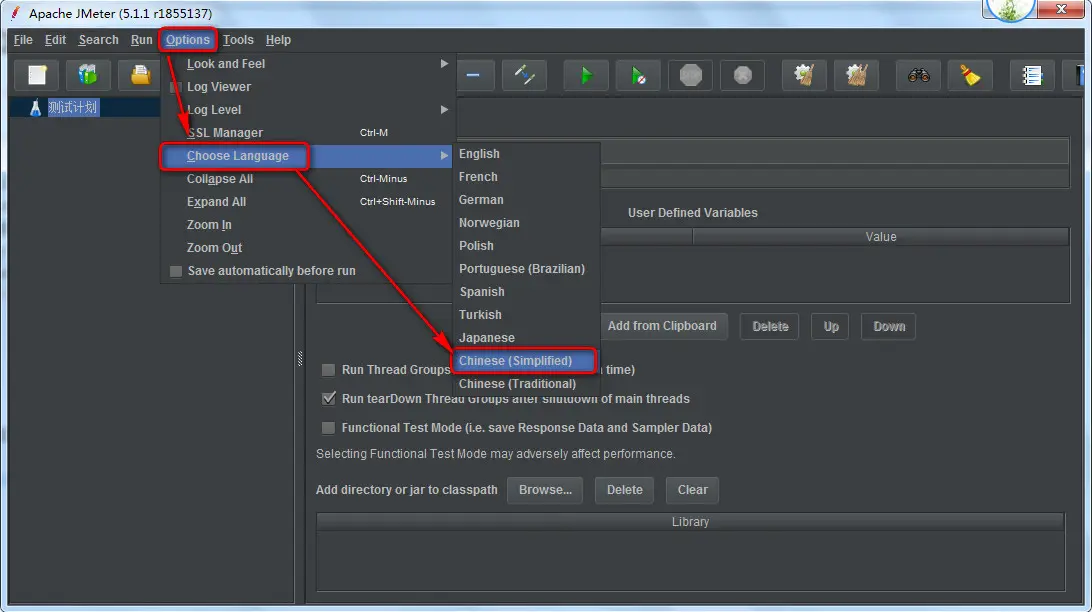Click the Toggle enable/disable toolbar icon
Image resolution: width=1092 pixels, height=612 pixels.
[524, 74]
